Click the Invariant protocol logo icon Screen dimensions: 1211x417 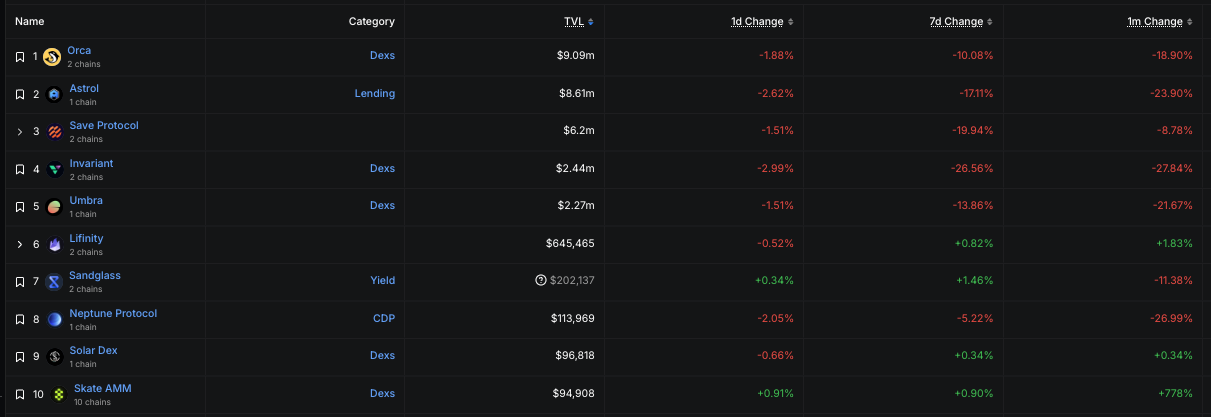point(54,169)
